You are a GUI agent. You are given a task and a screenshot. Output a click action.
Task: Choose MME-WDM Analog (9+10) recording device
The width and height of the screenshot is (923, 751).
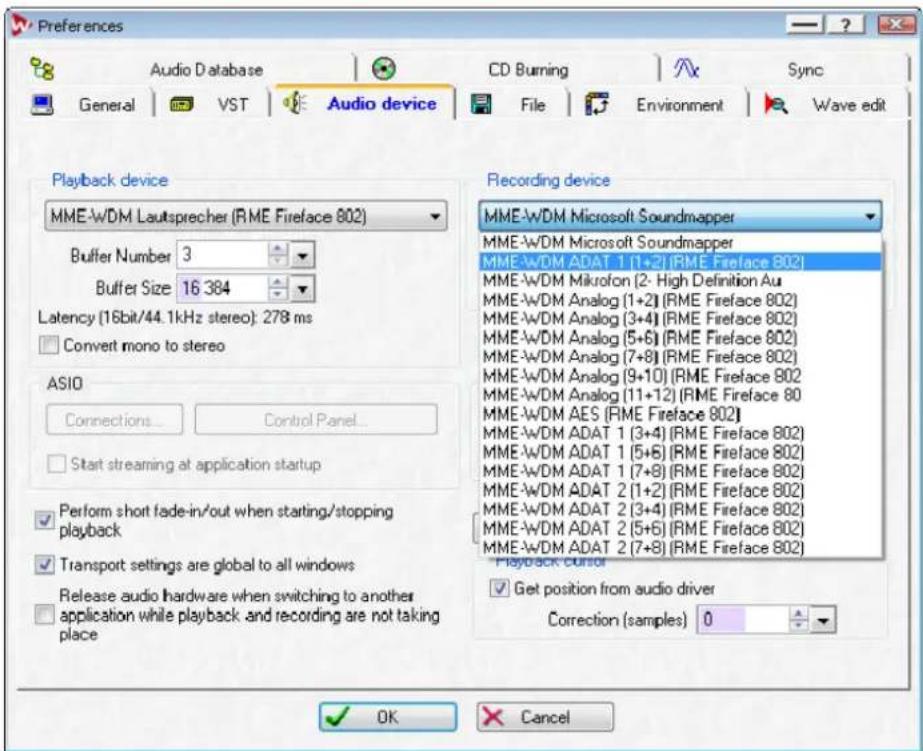click(x=681, y=376)
